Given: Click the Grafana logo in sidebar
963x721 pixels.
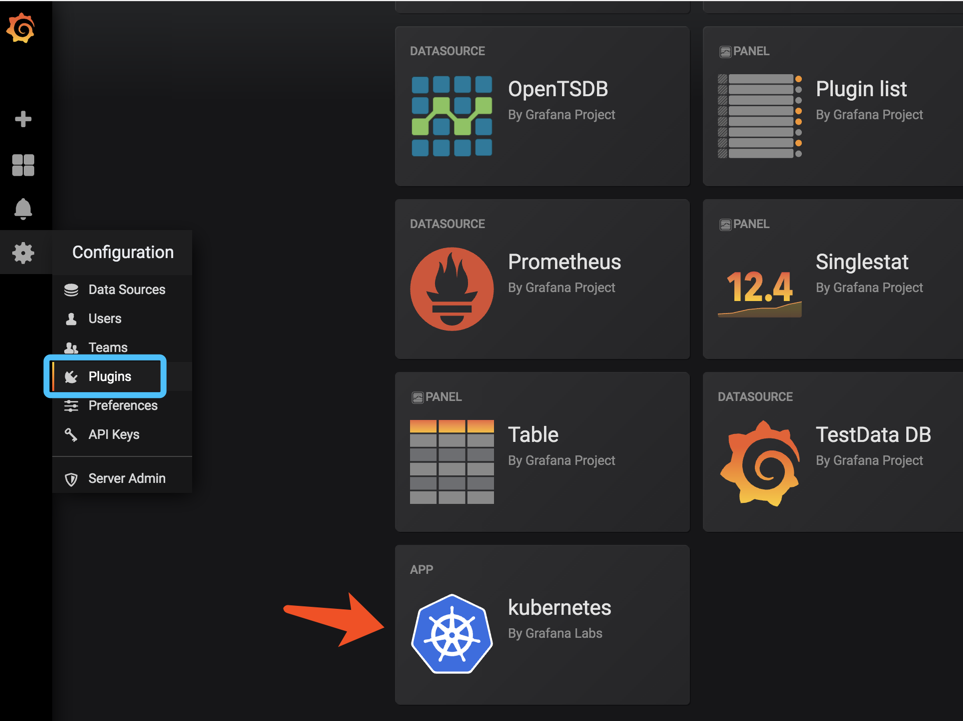Looking at the screenshot, I should [21, 28].
